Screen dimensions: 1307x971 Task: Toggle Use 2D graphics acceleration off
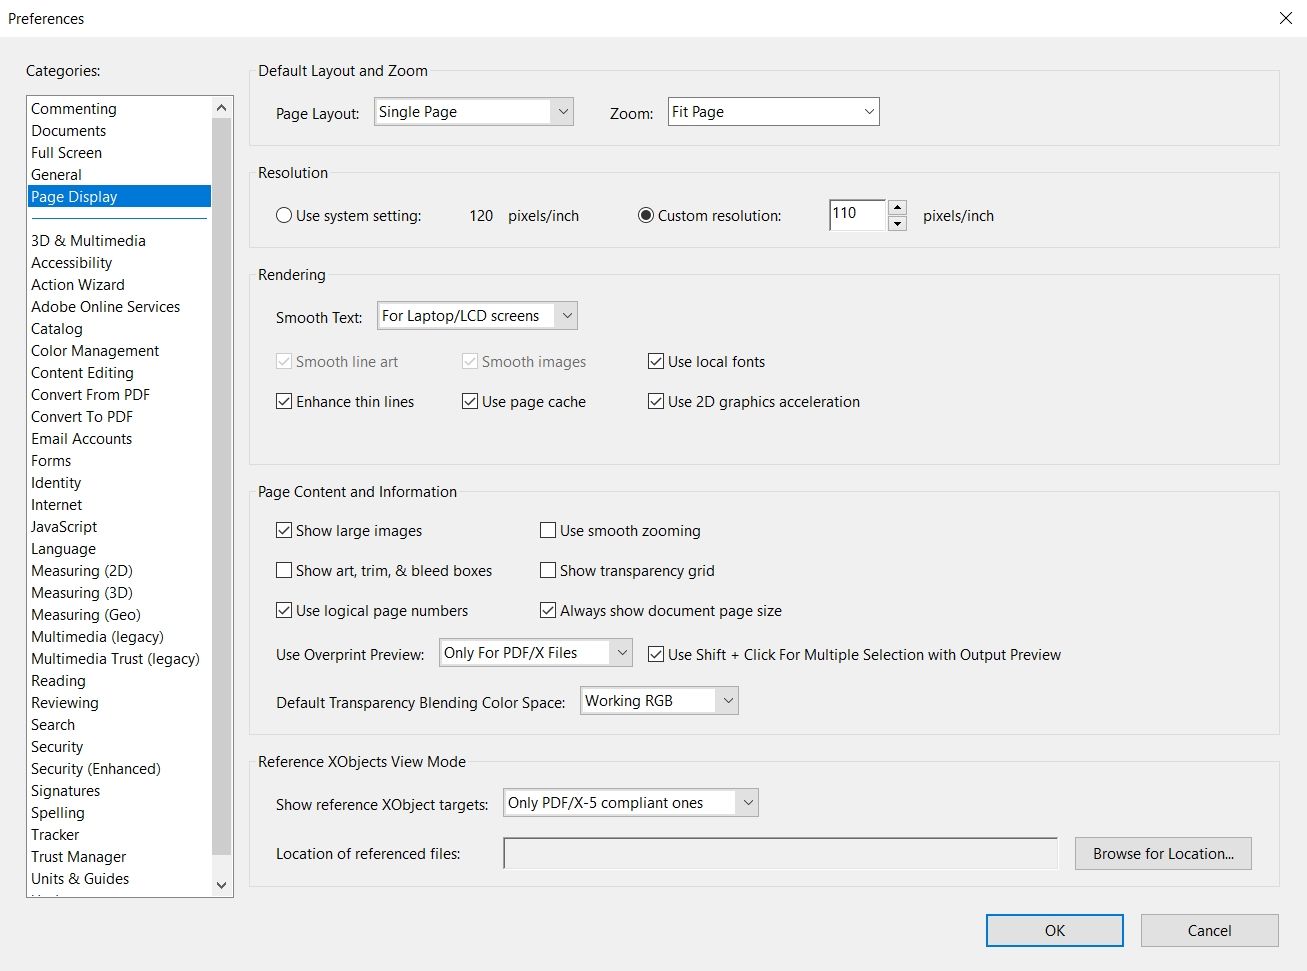656,401
